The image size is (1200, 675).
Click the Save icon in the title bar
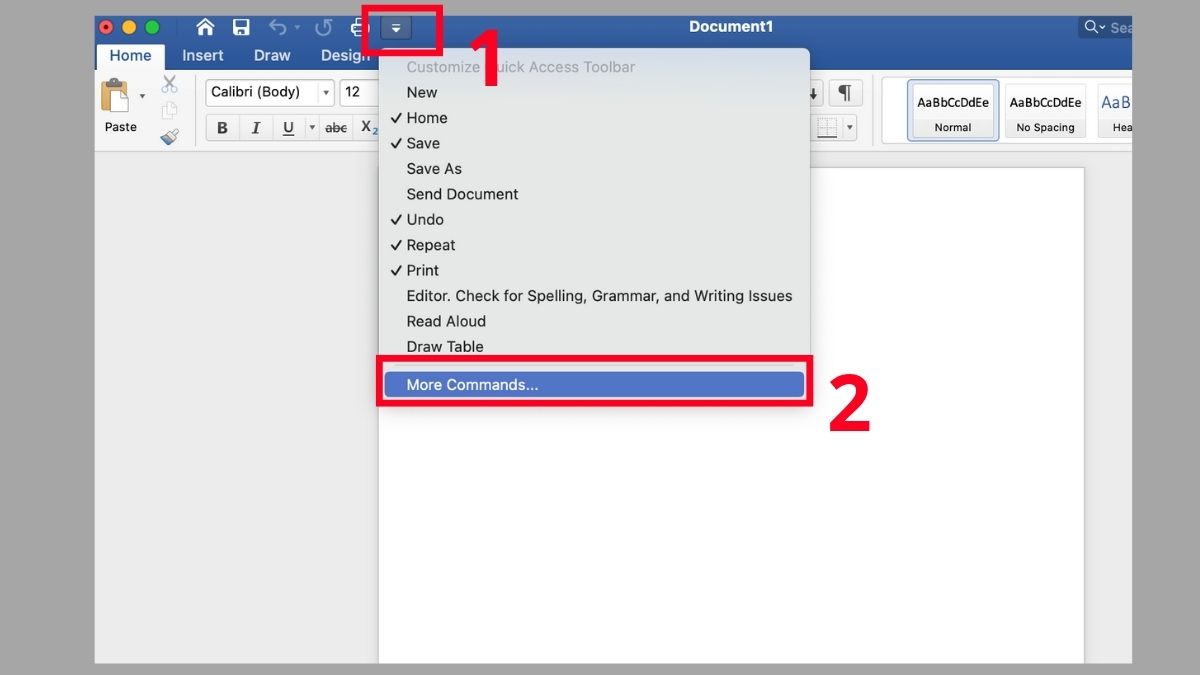241,27
